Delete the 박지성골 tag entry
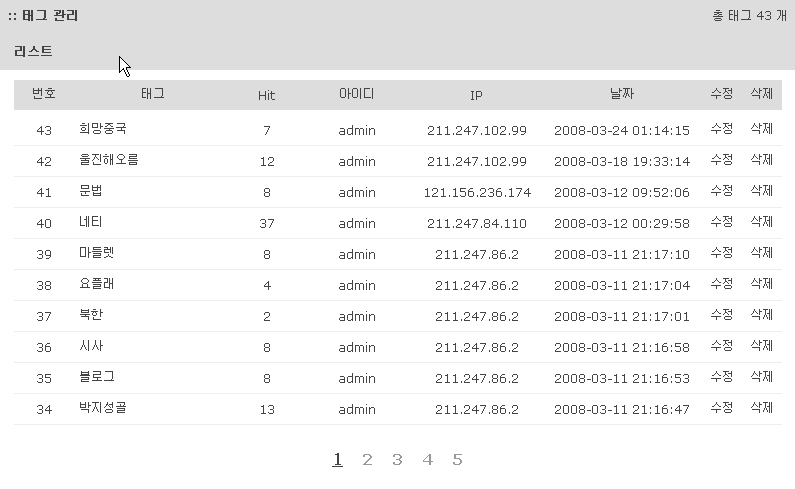 click(762, 408)
